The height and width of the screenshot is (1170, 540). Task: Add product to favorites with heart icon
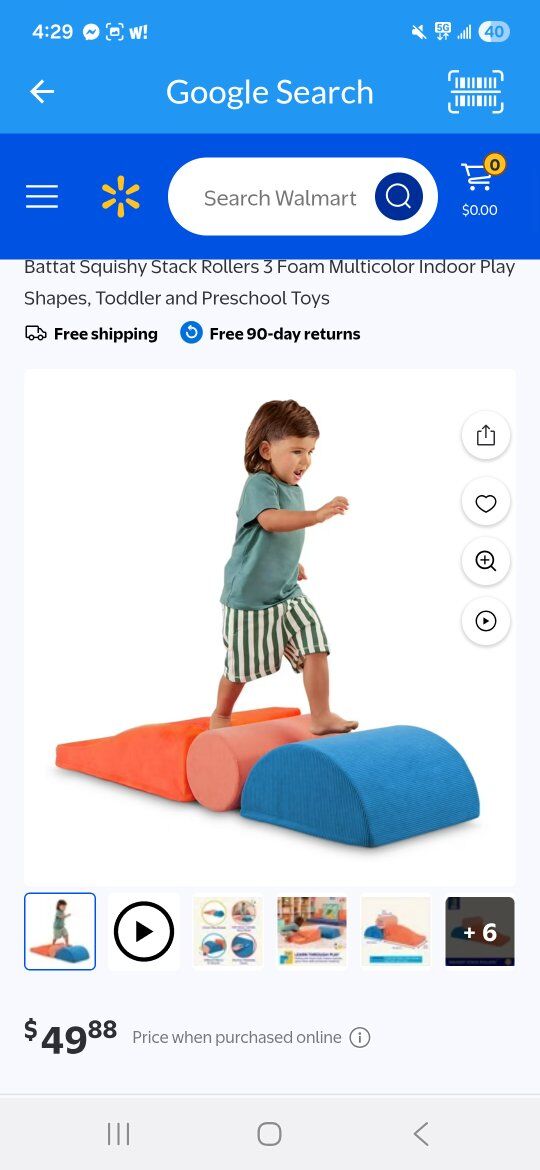[x=486, y=504]
